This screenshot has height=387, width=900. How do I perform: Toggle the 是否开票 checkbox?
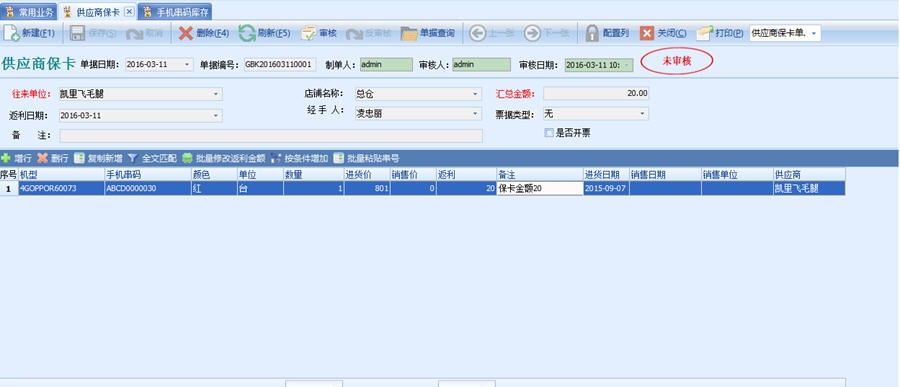[x=549, y=133]
